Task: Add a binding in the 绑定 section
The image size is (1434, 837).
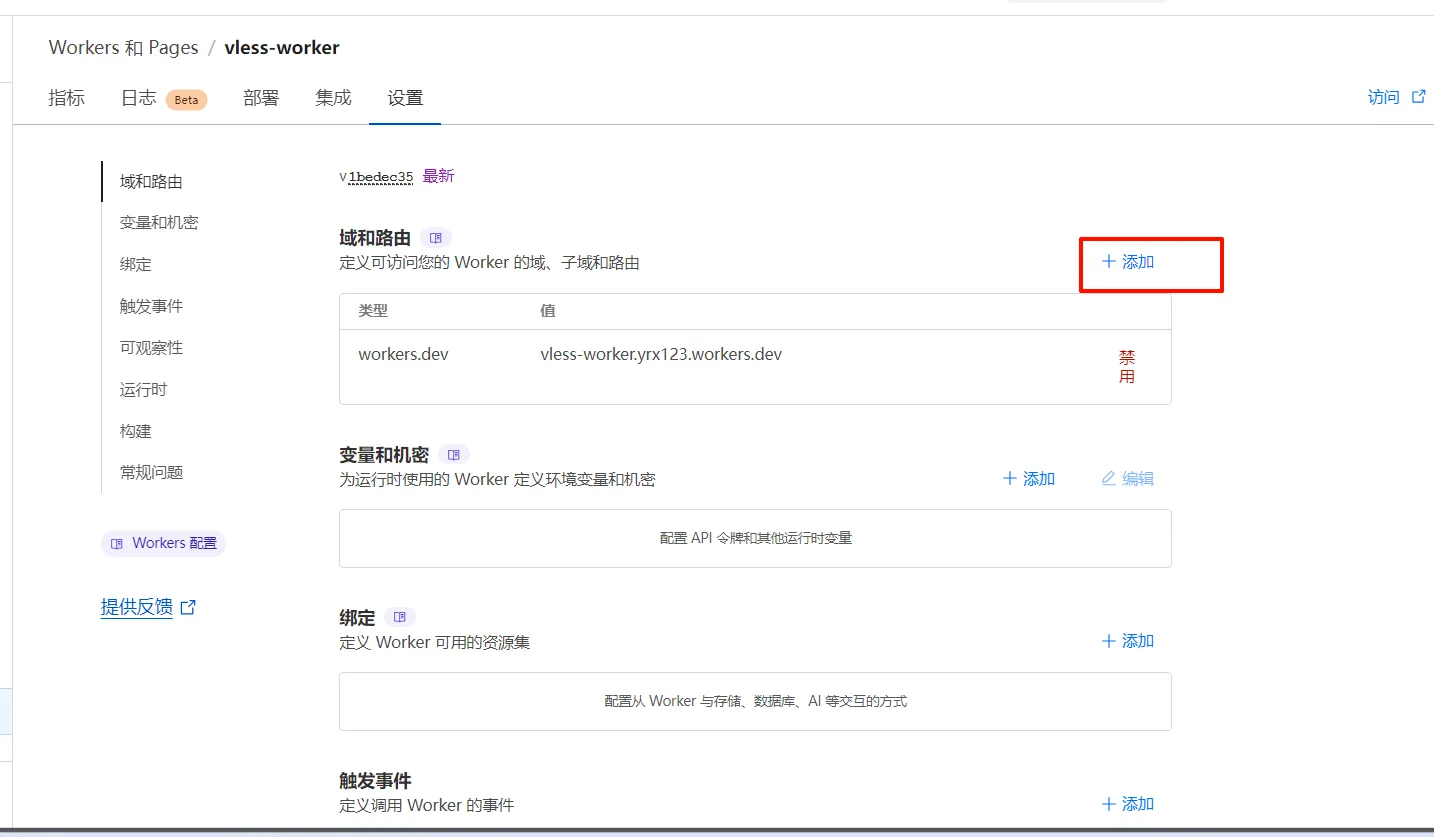Action: tap(1128, 641)
